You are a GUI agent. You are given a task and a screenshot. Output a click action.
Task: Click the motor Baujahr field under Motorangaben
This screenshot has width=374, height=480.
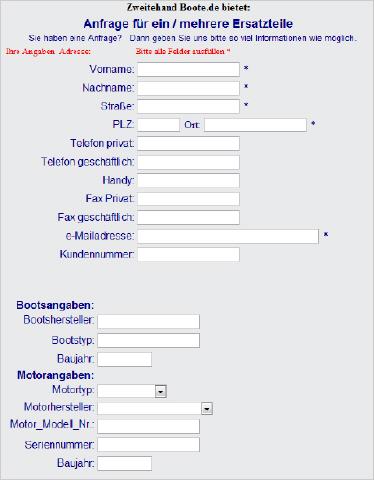tap(124, 463)
